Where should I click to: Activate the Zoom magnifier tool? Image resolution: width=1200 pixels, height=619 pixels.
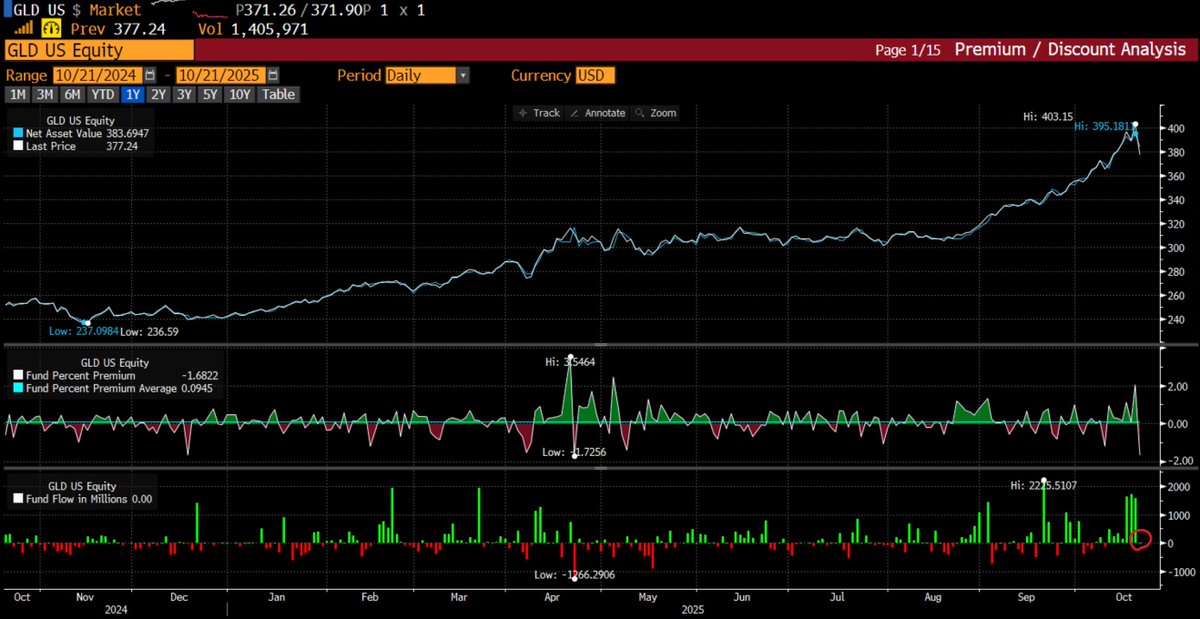click(x=655, y=113)
